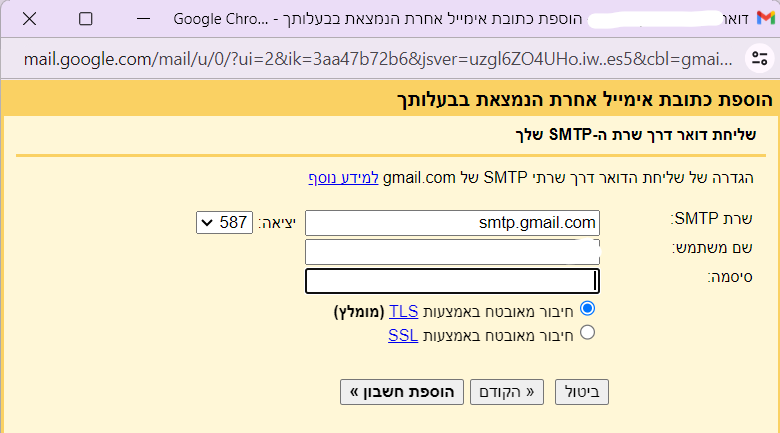Click the הוספת חשבון (Add account) button
Image resolution: width=780 pixels, height=433 pixels.
pos(402,392)
